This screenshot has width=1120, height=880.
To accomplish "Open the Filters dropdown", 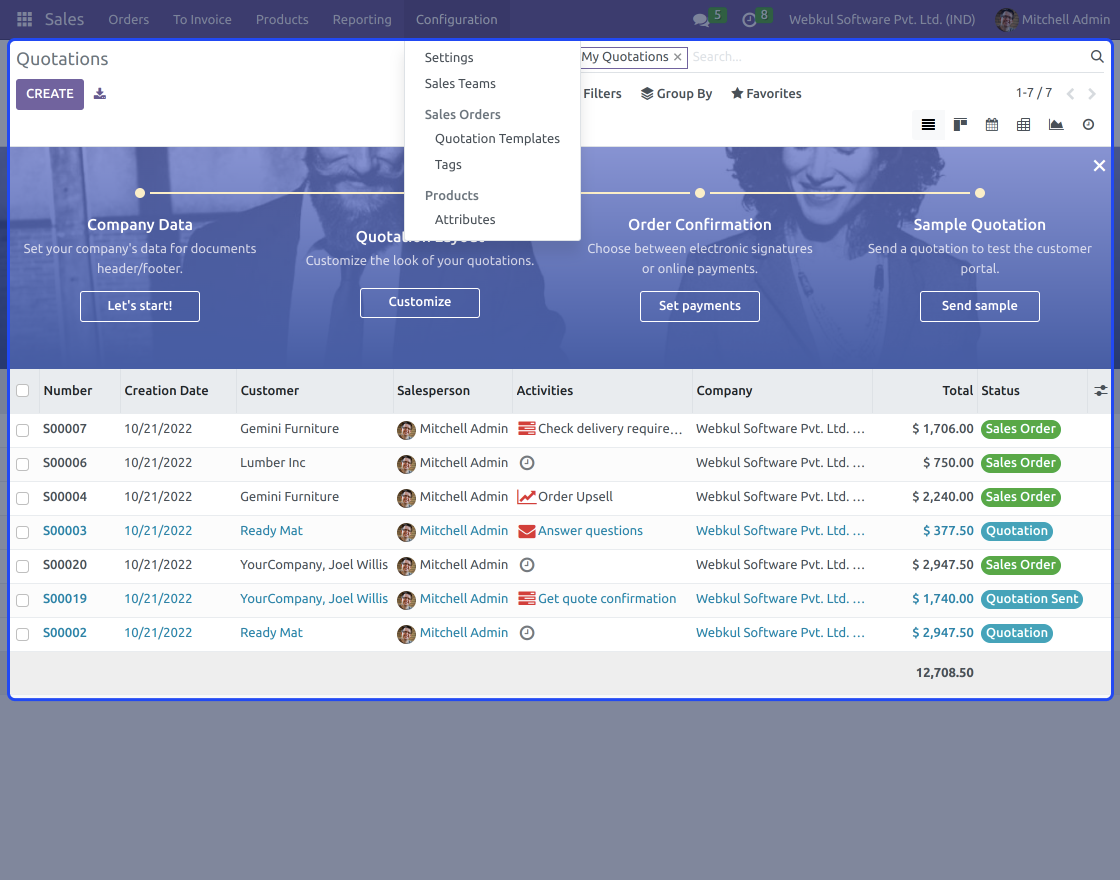I will point(602,94).
